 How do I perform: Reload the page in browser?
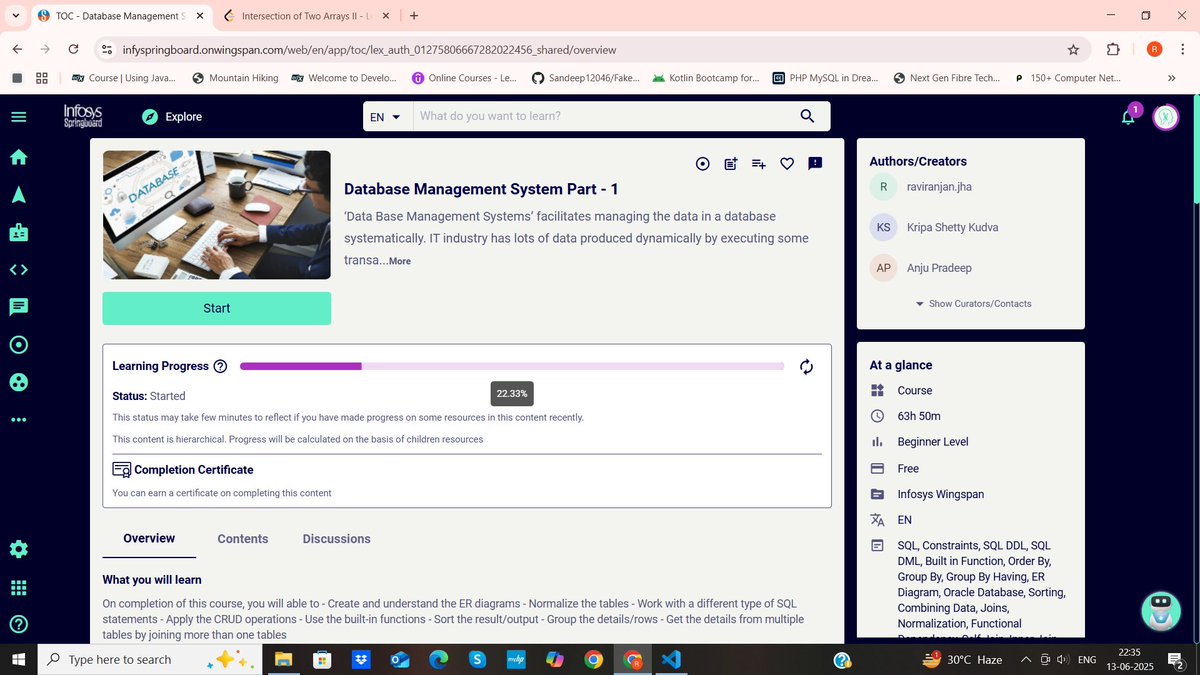pyautogui.click(x=73, y=49)
